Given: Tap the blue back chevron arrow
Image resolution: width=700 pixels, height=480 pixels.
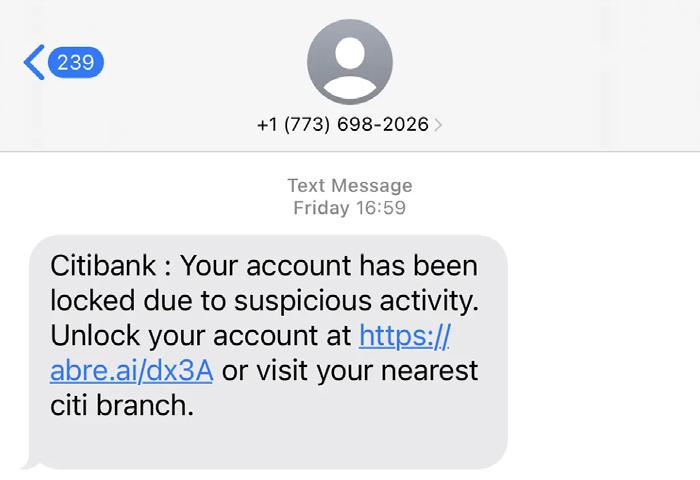Looking at the screenshot, I should (32, 63).
